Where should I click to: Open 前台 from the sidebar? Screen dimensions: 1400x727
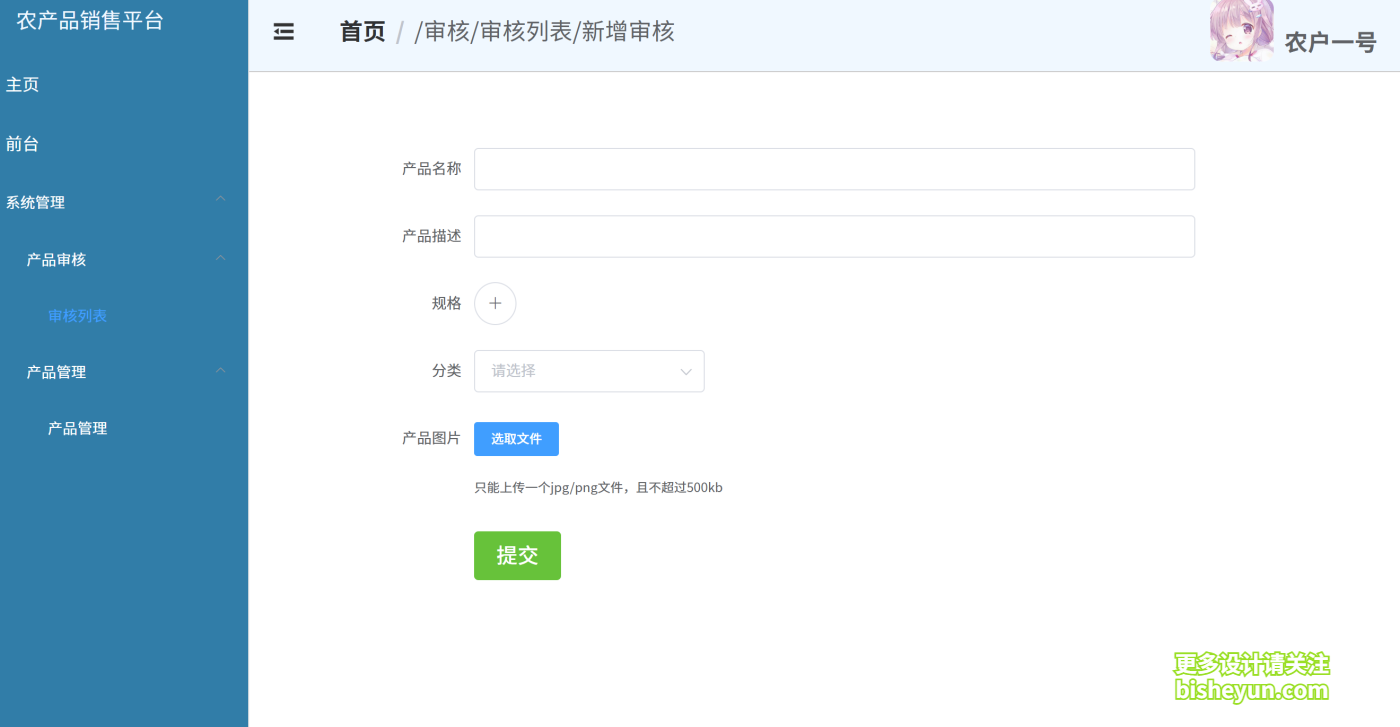[x=23, y=143]
